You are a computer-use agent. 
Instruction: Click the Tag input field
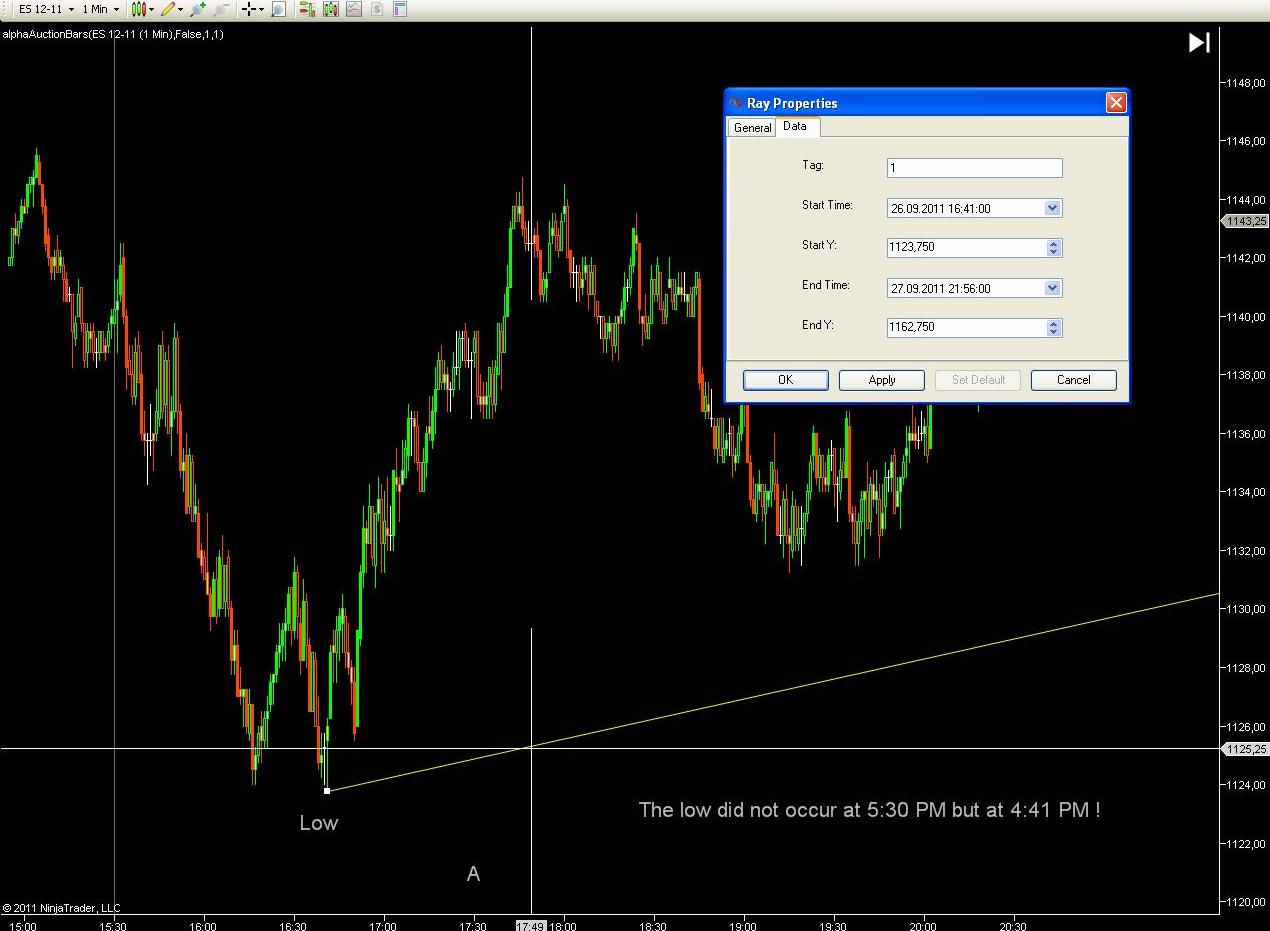pos(974,168)
